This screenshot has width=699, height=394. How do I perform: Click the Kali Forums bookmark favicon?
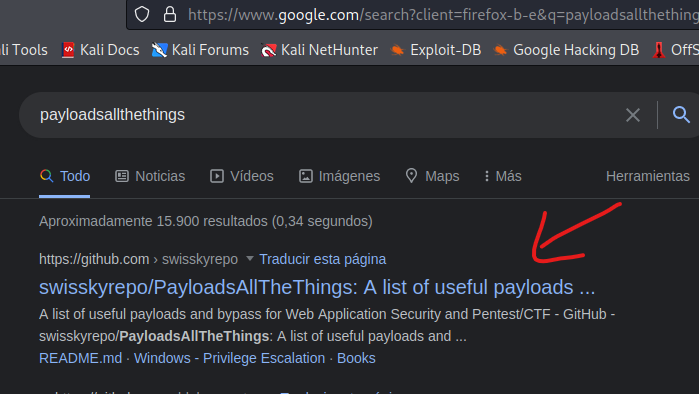(x=159, y=50)
